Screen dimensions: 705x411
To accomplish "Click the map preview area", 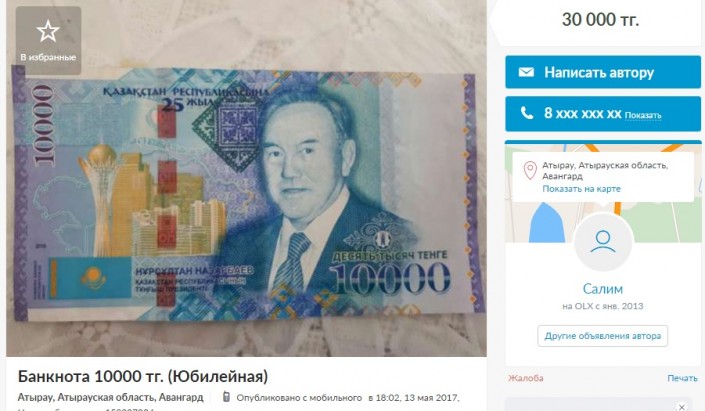I will 603,193.
